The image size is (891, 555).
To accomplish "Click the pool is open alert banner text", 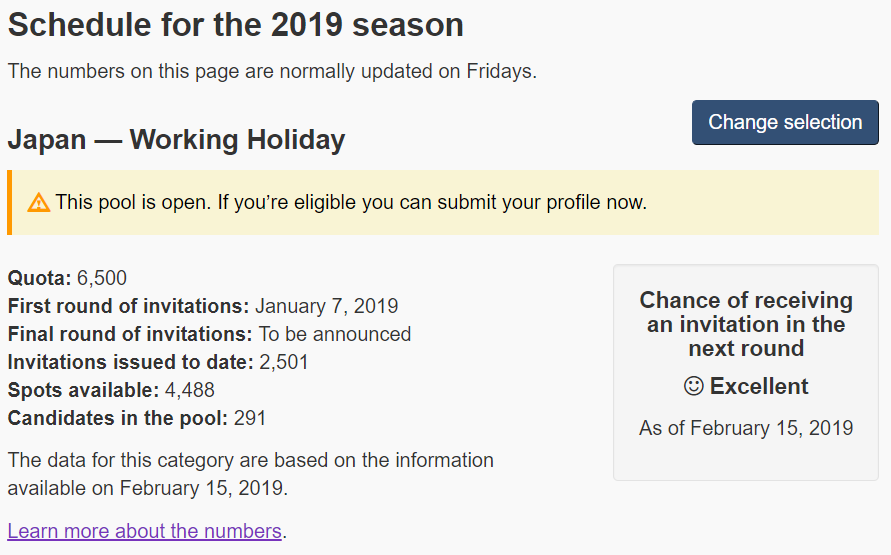I will pos(351,202).
